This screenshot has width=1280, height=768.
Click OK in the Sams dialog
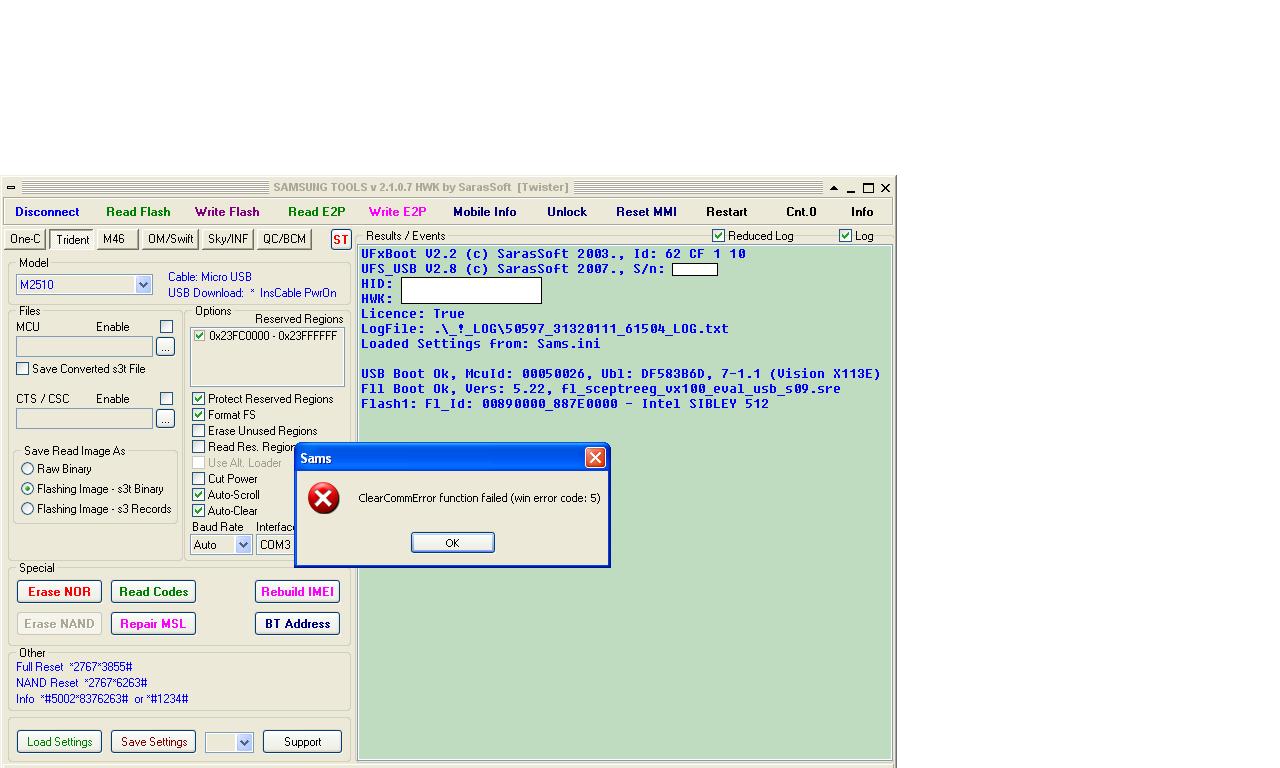point(453,542)
